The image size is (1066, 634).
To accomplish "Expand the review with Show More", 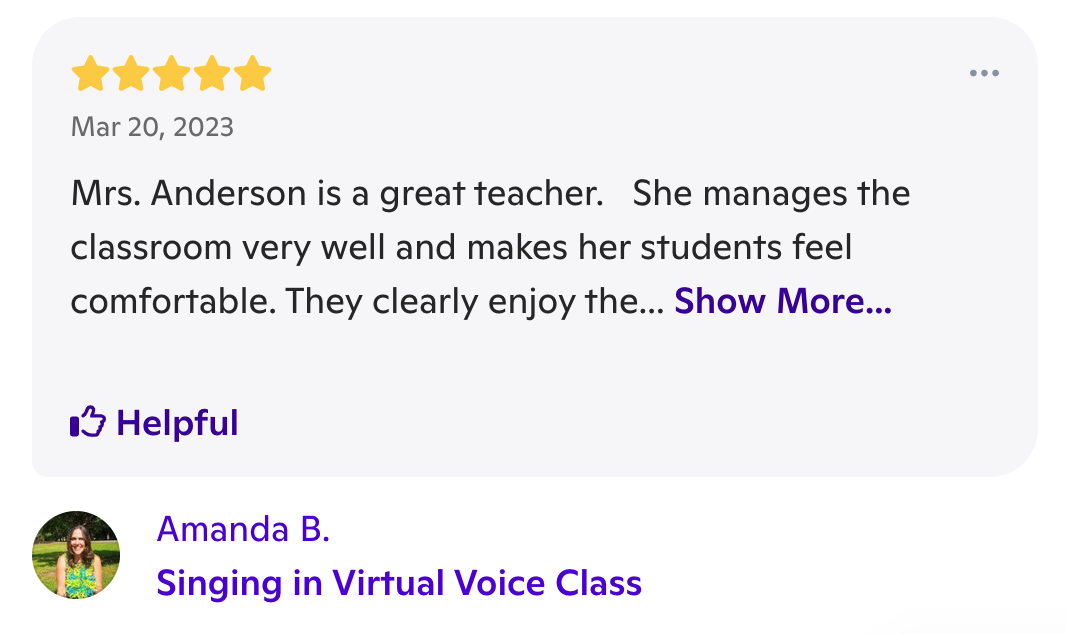I will (x=783, y=301).
